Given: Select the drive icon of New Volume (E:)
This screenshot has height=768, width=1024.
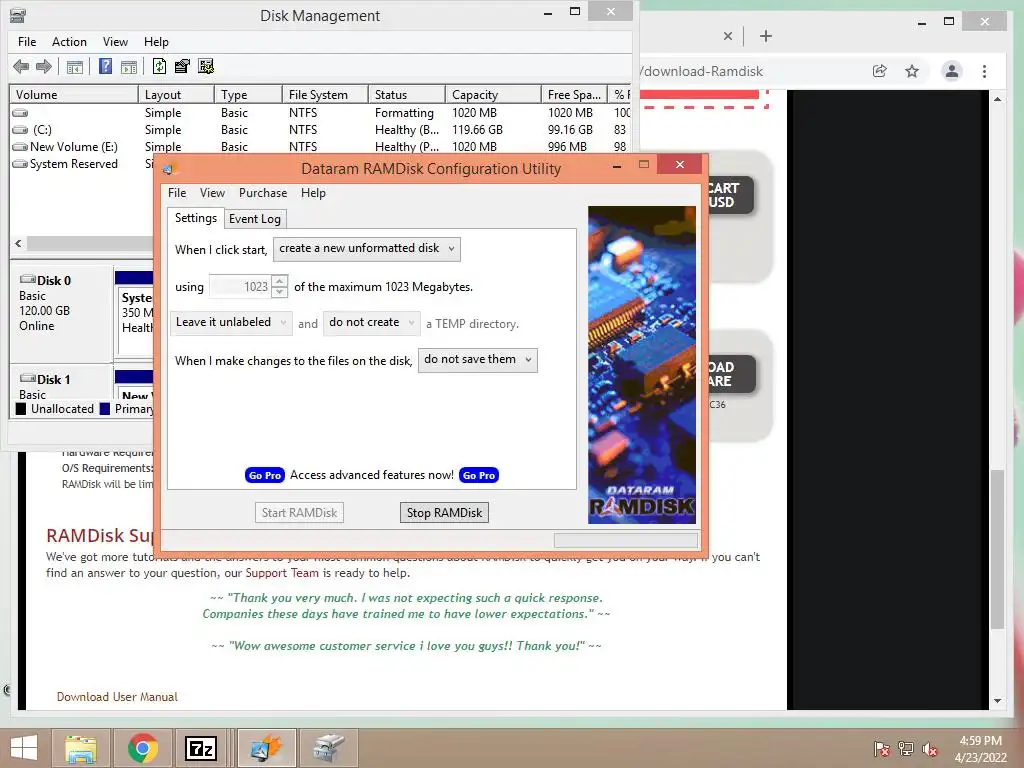Looking at the screenshot, I should coord(20,147).
